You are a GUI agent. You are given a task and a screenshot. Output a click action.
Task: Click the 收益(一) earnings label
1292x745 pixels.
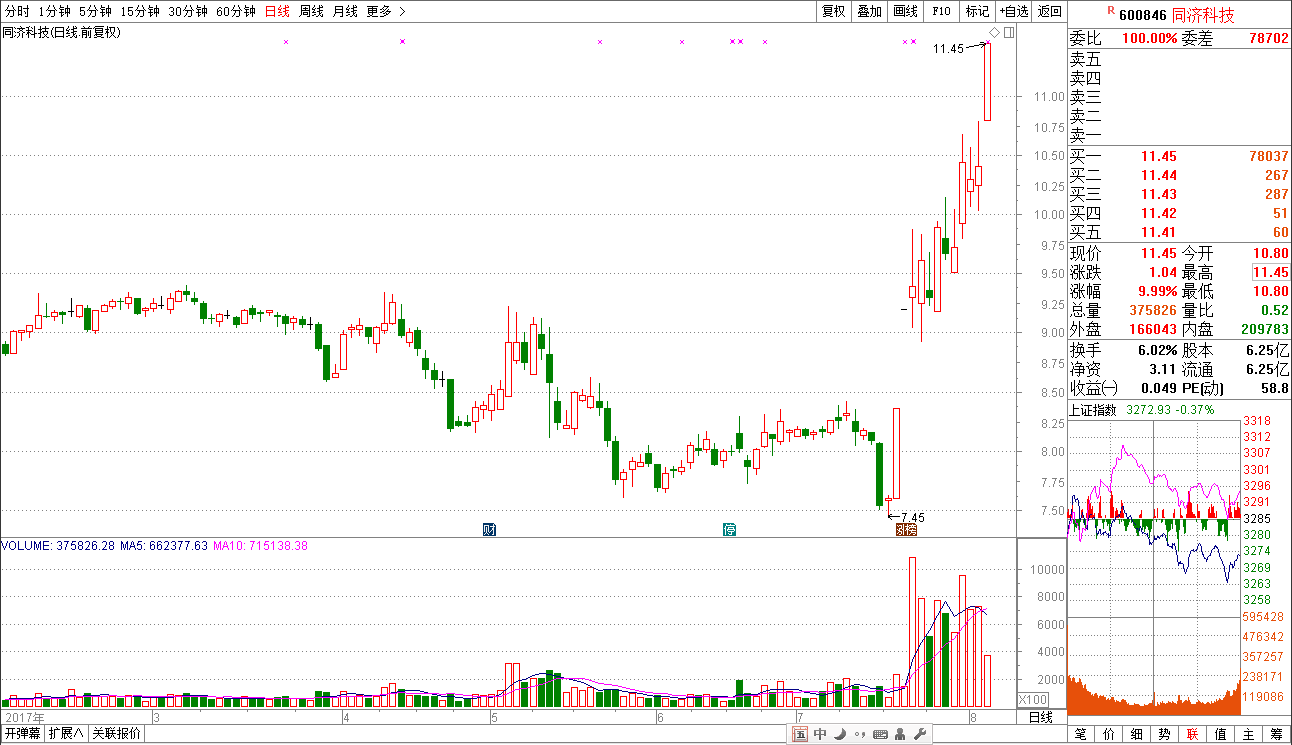pos(1095,388)
